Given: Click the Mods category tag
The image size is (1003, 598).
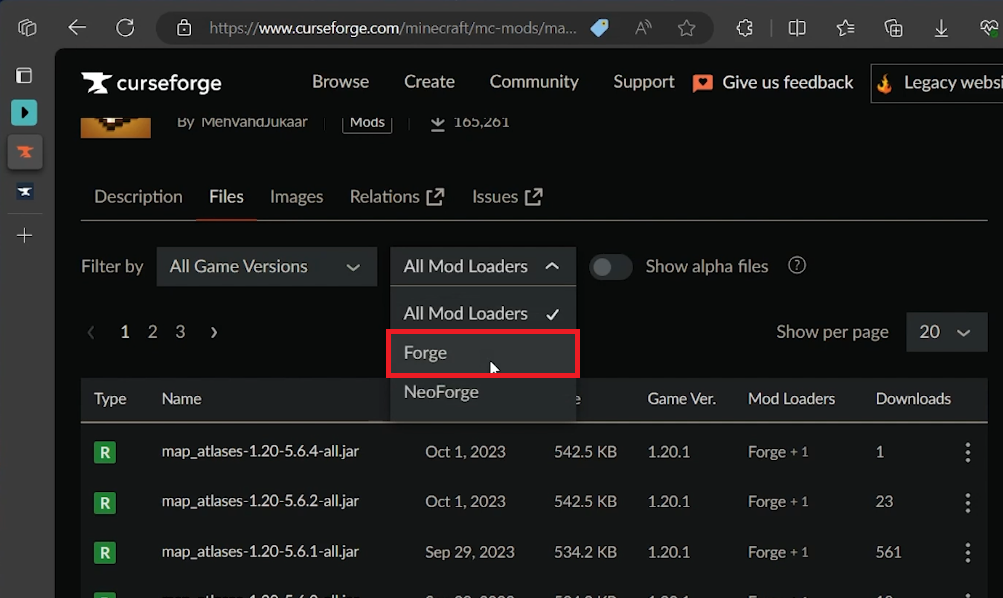Looking at the screenshot, I should click(367, 122).
